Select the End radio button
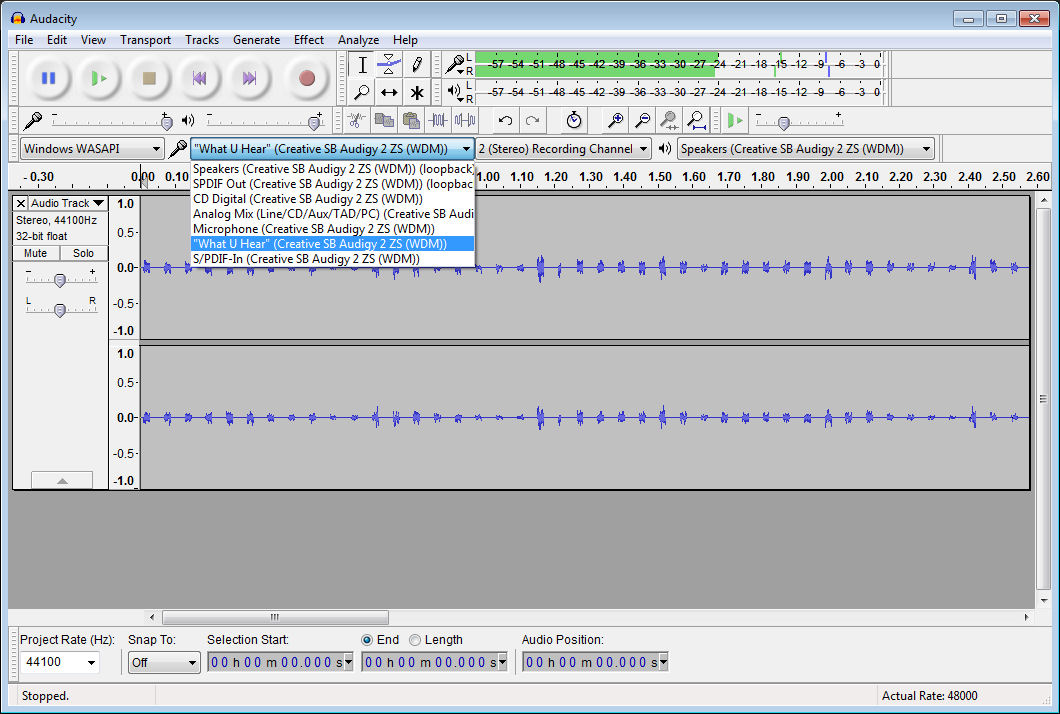Screen dimensions: 1060x714 pos(367,640)
